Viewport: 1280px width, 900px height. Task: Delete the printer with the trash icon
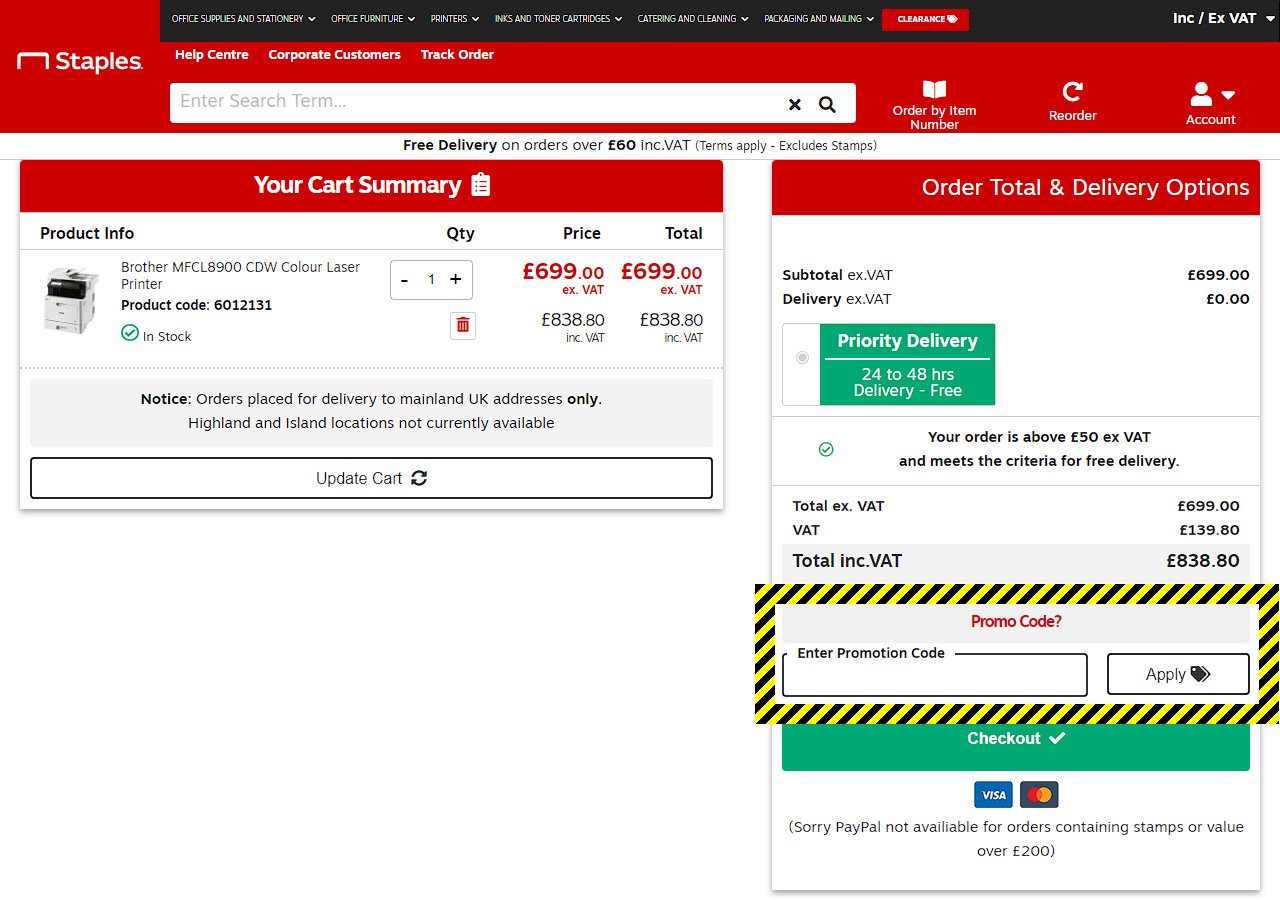(x=462, y=325)
